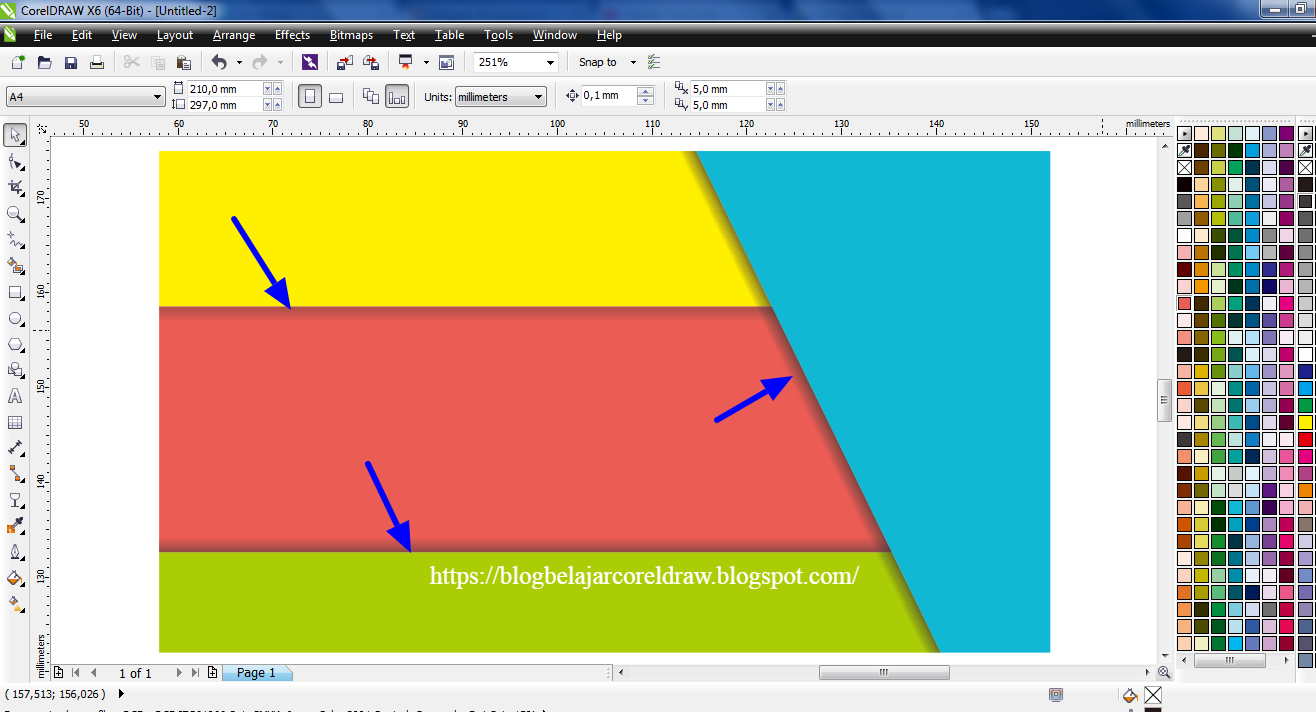
Task: Switch page to landscape orientation
Action: (x=336, y=94)
